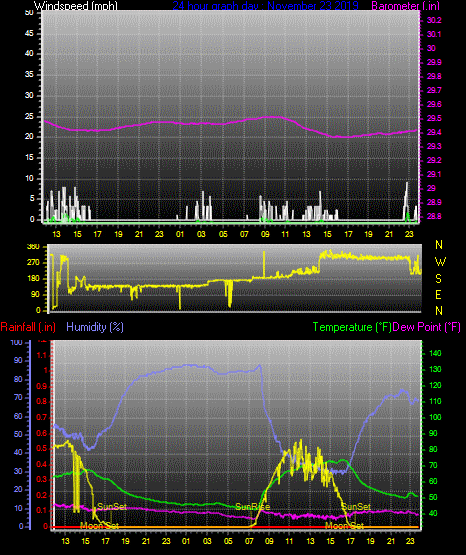
Task: Select the 'Dew Point (°F)' legend label
Action: (426, 327)
